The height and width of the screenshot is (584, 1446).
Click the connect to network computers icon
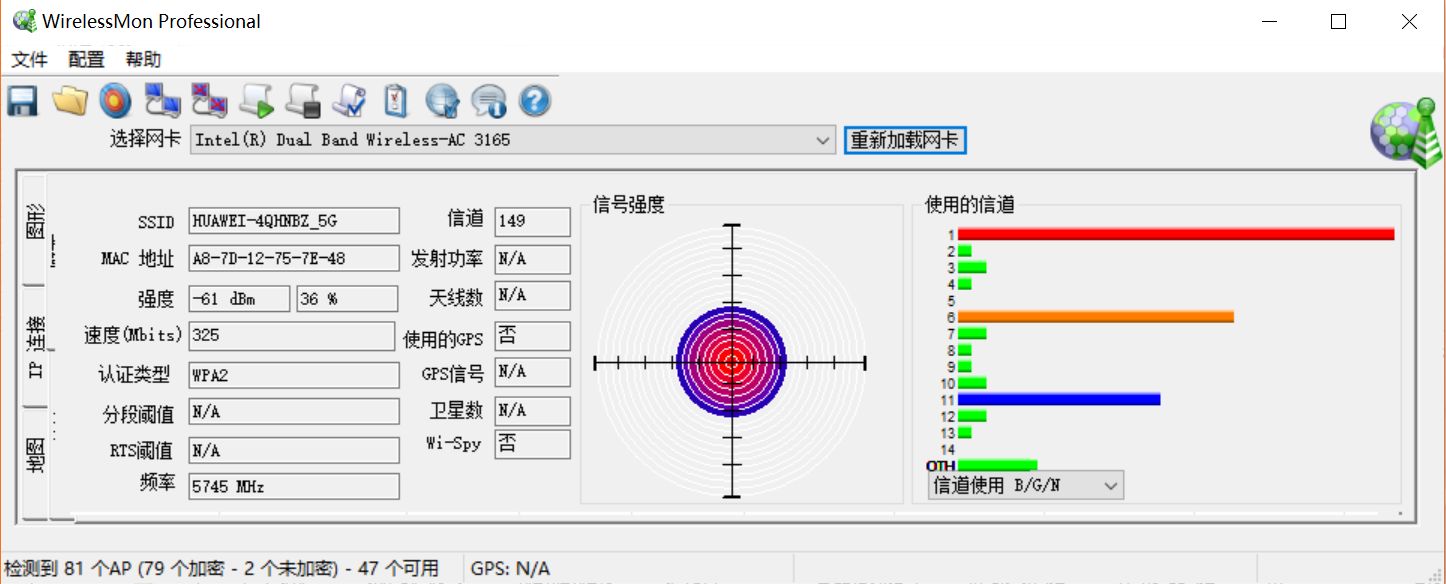coord(162,101)
